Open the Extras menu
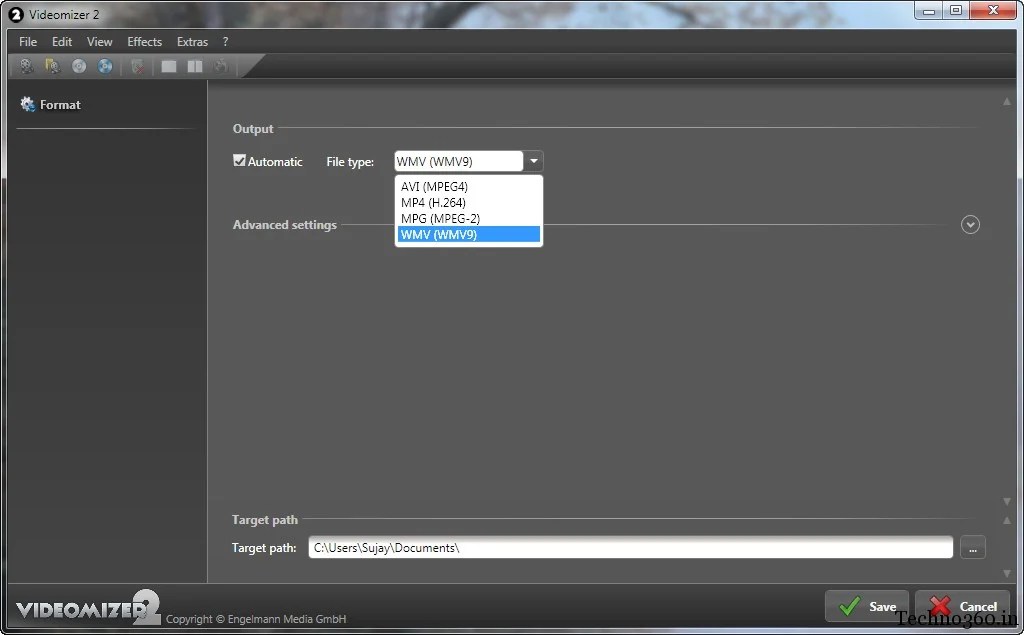The width and height of the screenshot is (1024, 635). pyautogui.click(x=192, y=41)
